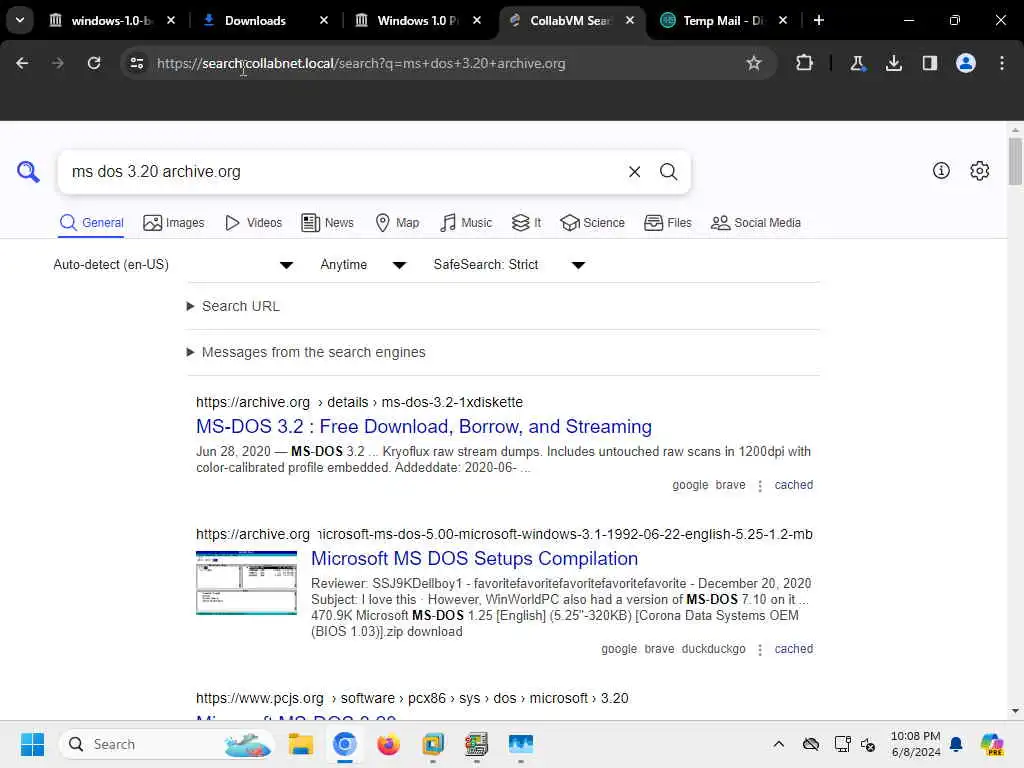
Task: Open more options dots for MS-DOS 3.2 result
Action: (x=760, y=486)
